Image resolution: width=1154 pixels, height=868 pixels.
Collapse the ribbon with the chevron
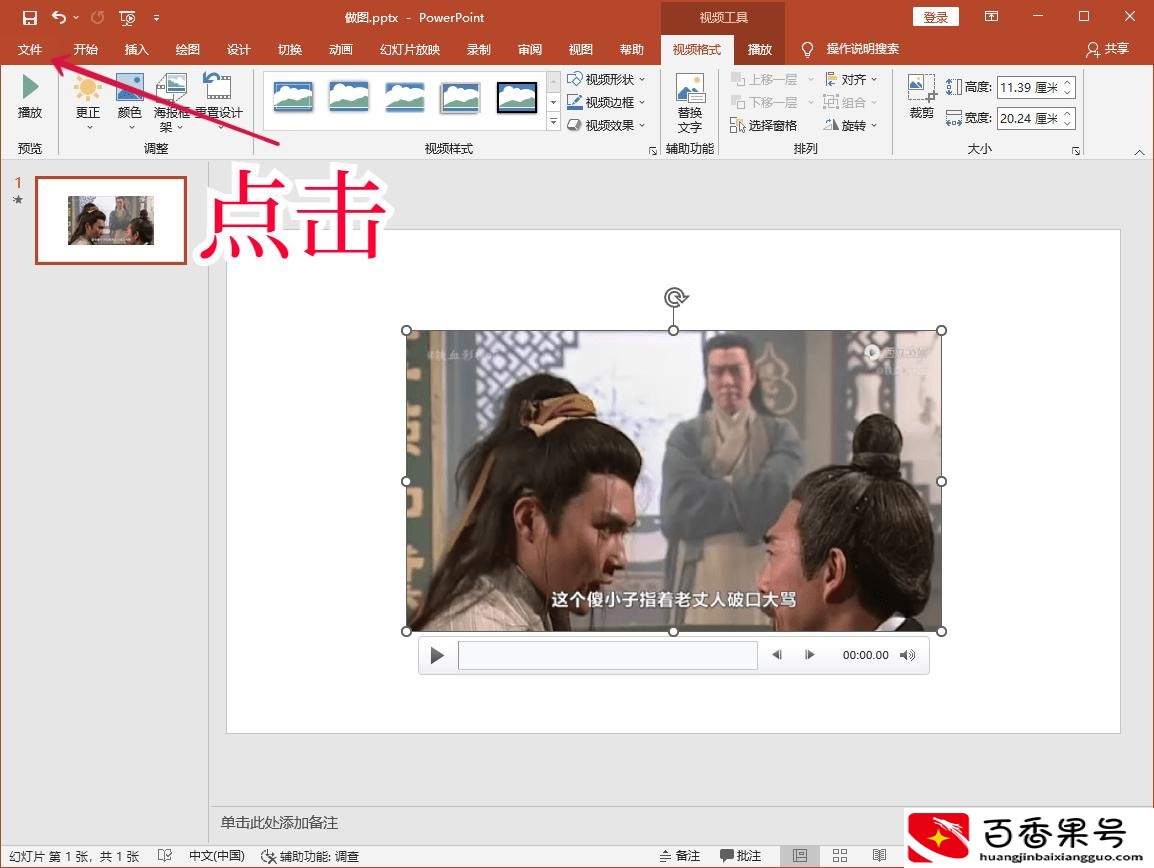[x=1139, y=152]
